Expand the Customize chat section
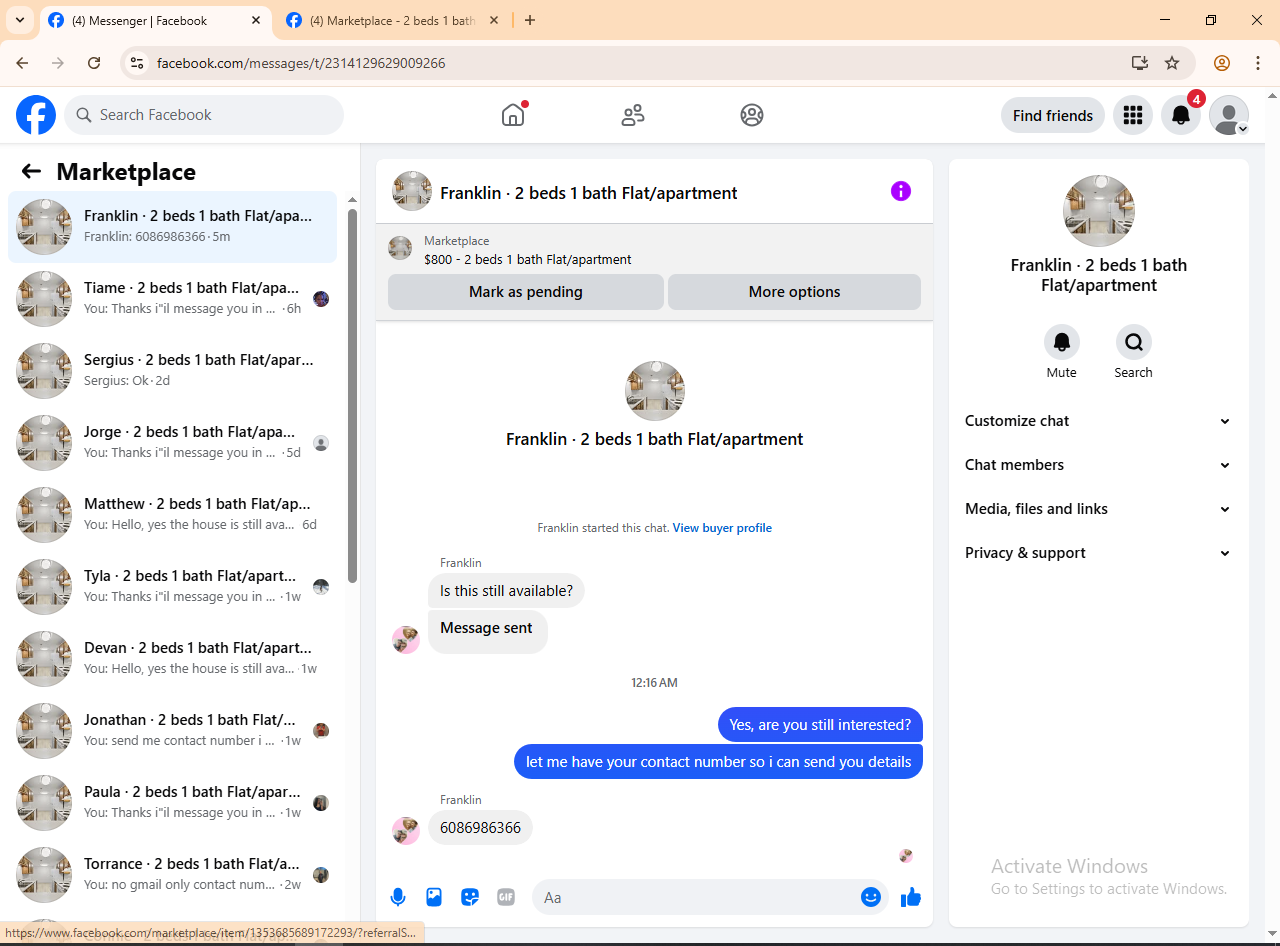This screenshot has height=946, width=1280. 1098,421
